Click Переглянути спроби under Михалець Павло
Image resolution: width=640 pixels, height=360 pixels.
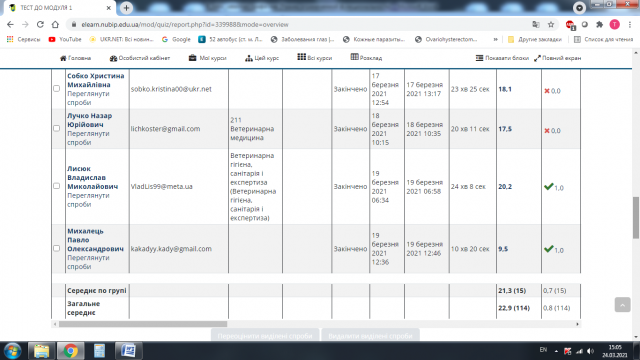tap(88, 262)
